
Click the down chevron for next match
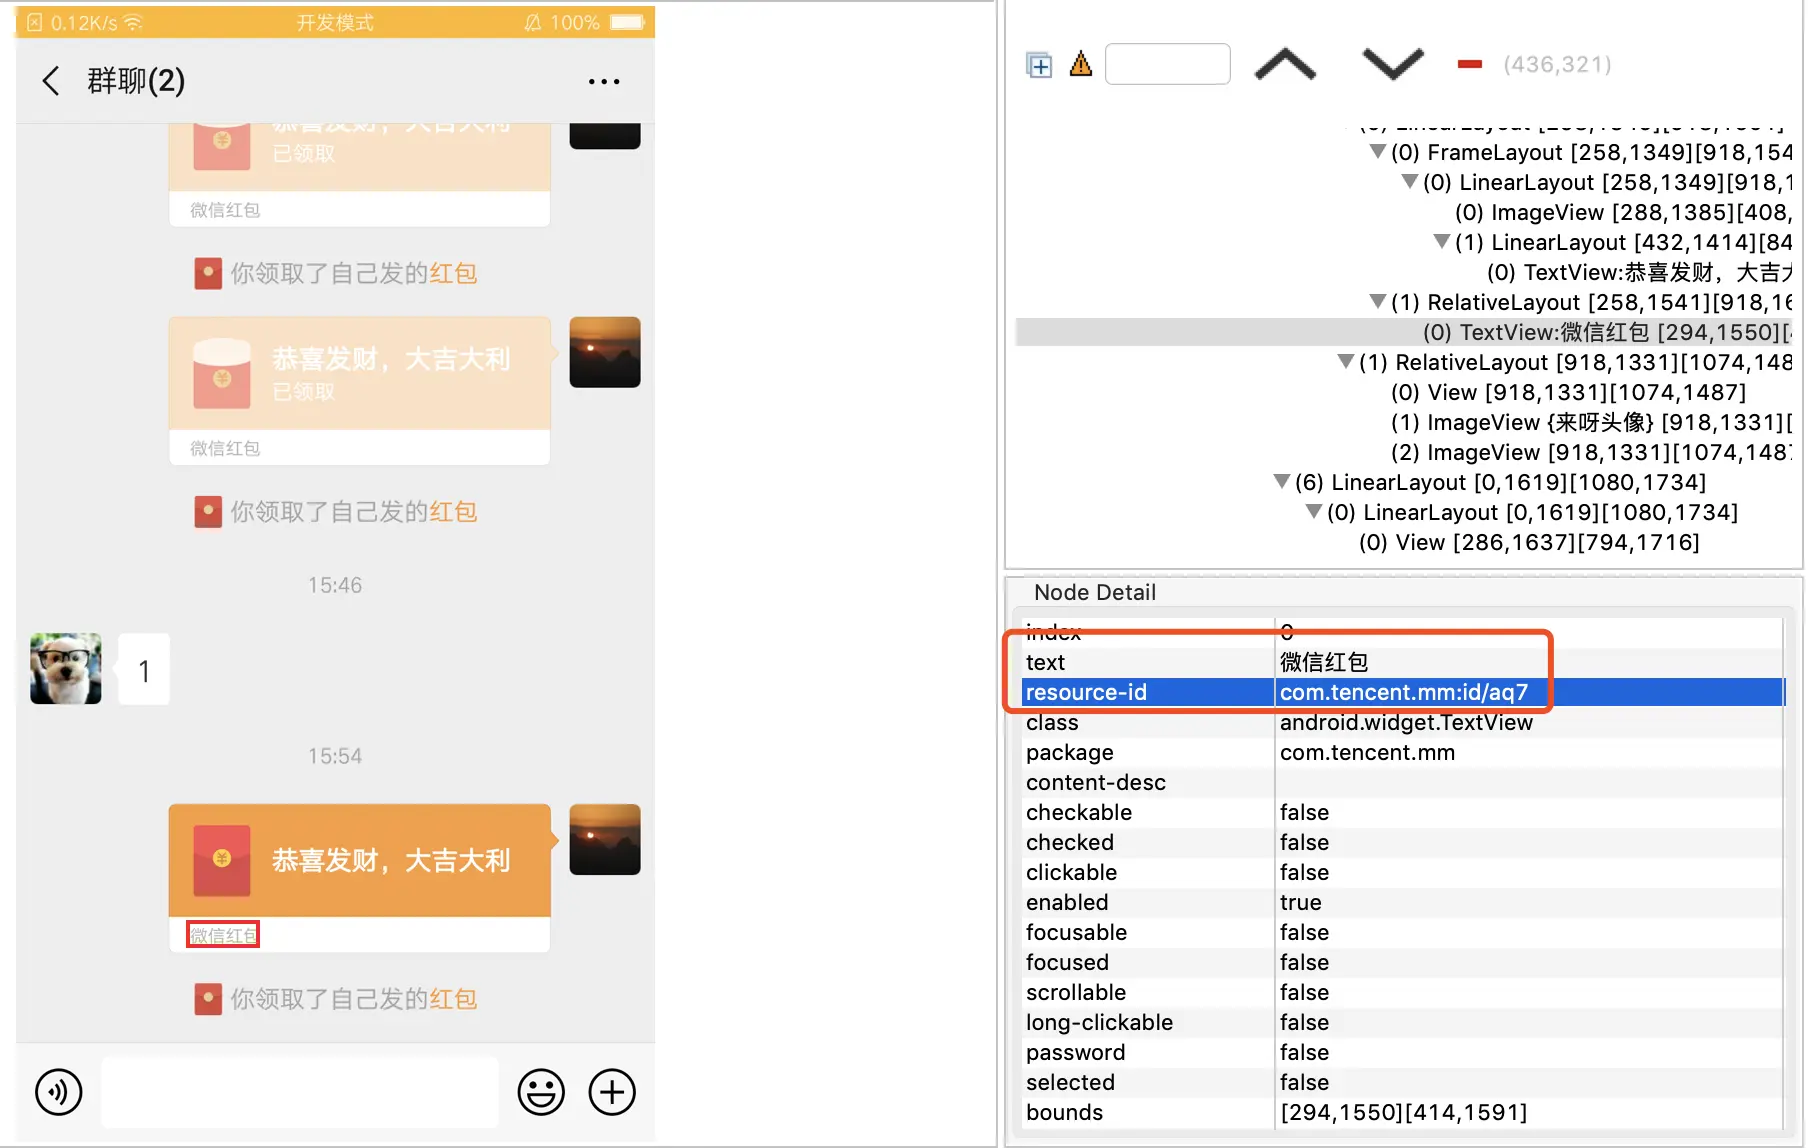(x=1393, y=65)
